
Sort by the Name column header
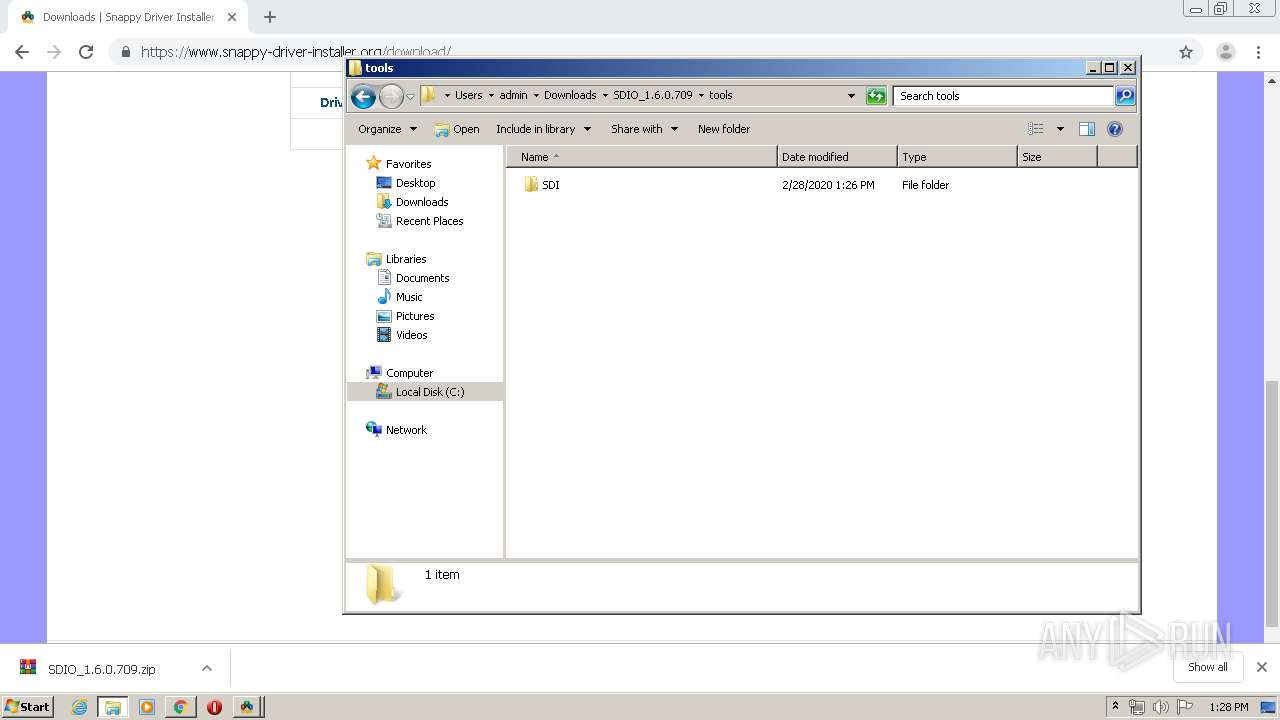tap(642, 157)
